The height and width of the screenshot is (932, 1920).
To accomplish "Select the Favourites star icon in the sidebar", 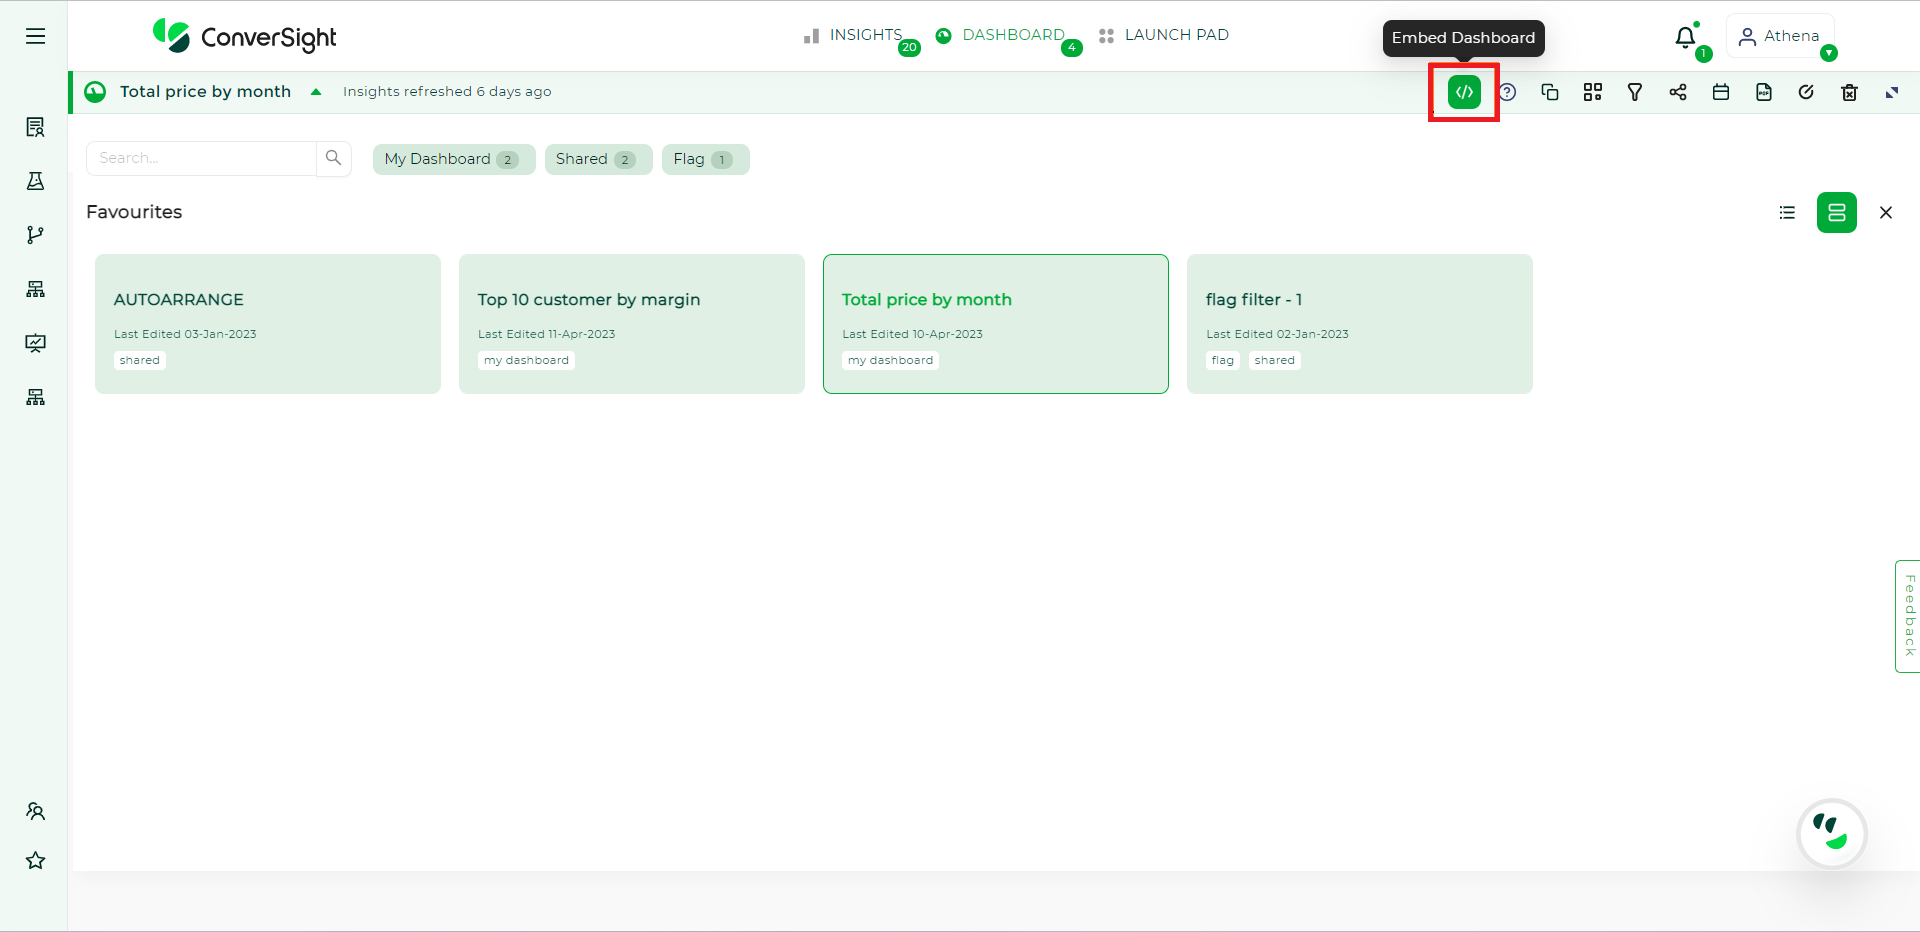I will point(35,860).
